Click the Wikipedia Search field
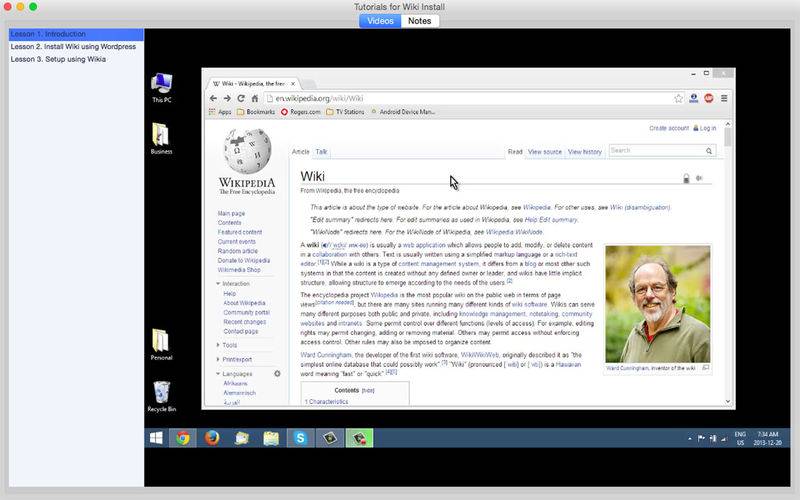Viewport: 800px width, 500px height. (657, 151)
